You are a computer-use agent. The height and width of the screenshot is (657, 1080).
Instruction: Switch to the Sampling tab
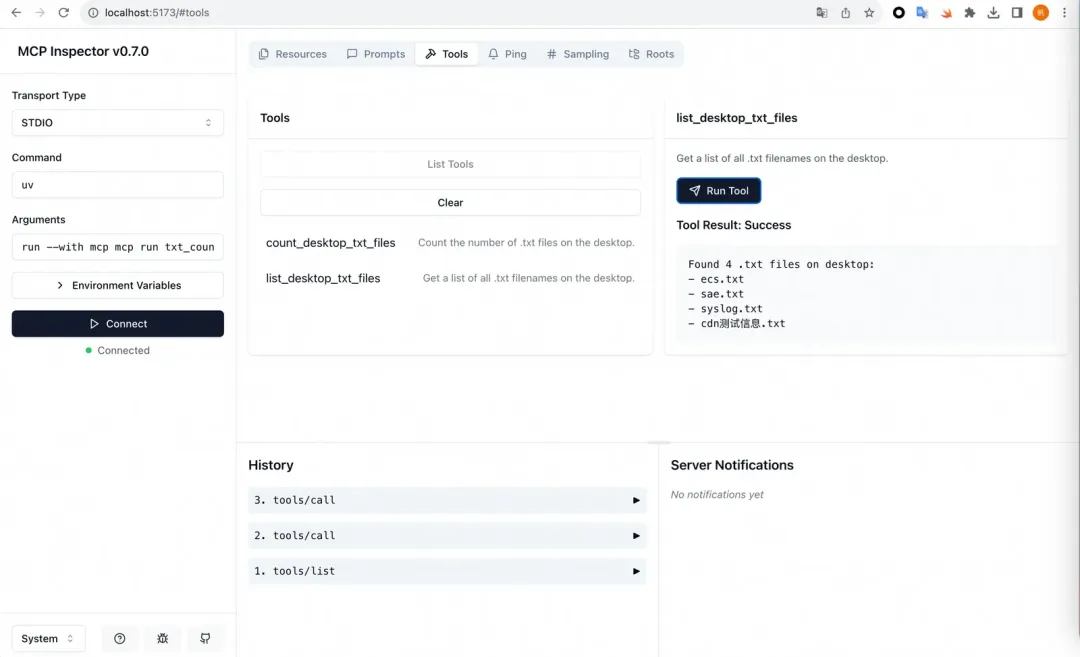click(577, 54)
